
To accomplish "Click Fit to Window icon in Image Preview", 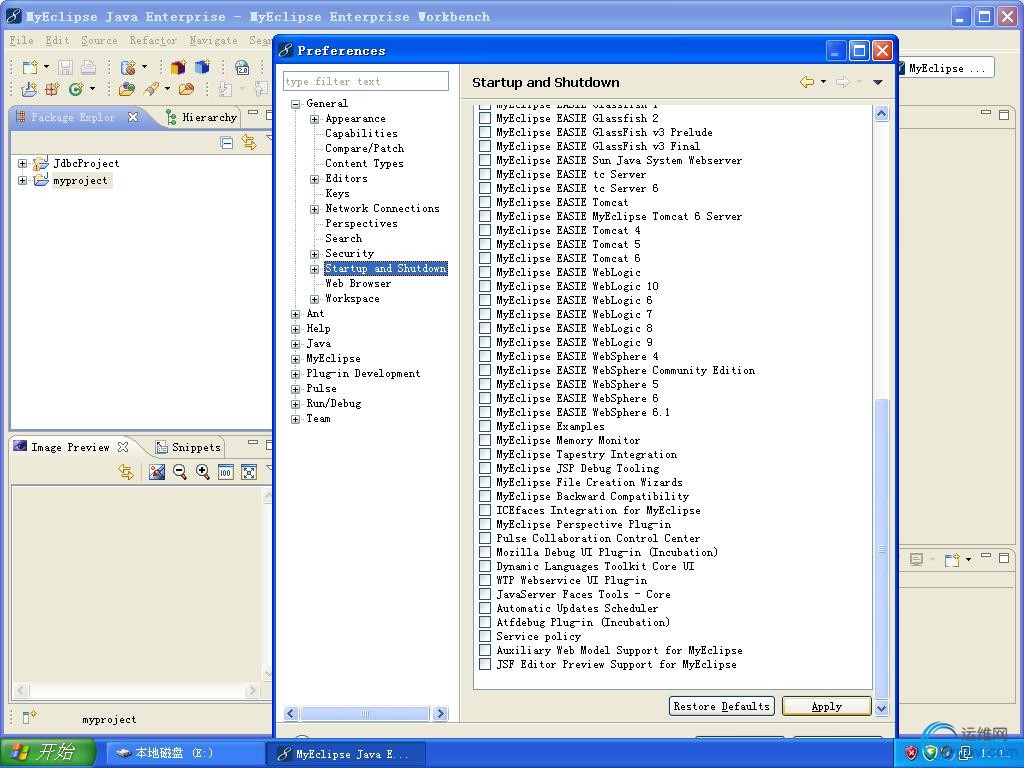I will [249, 472].
